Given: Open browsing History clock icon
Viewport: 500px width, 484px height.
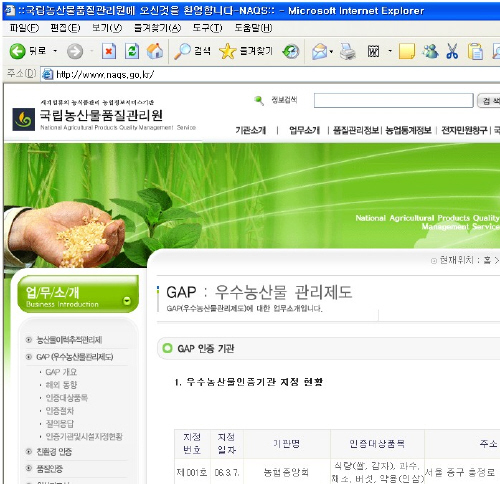Looking at the screenshot, I should [291, 51].
